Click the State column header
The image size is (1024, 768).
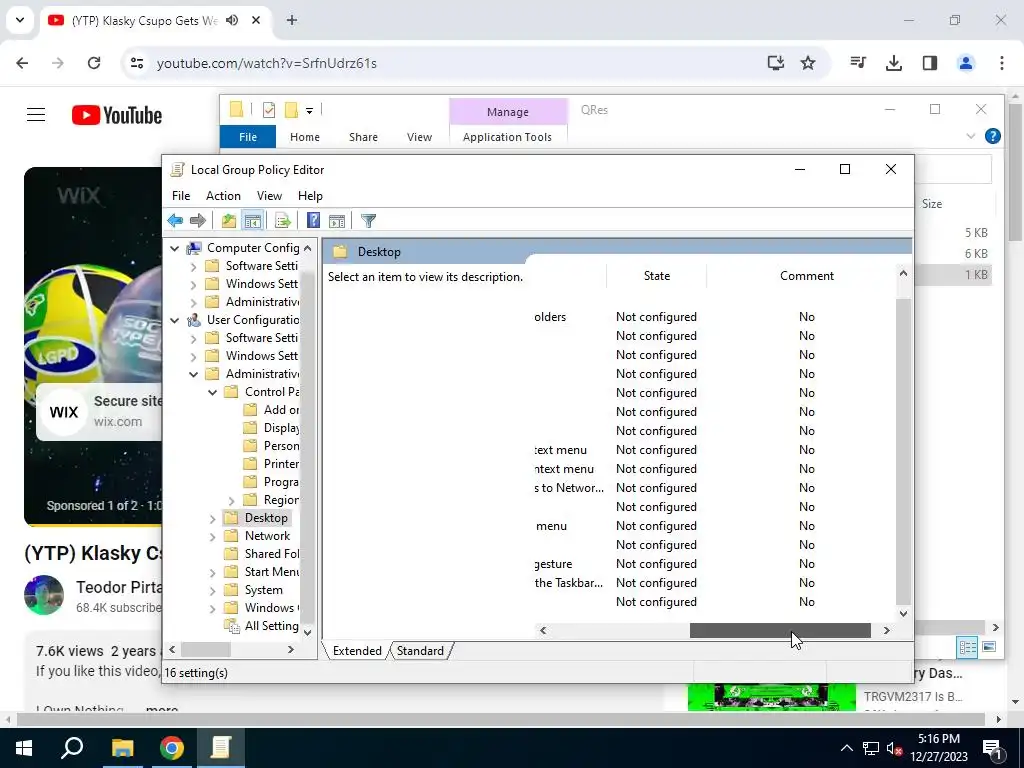[656, 276]
